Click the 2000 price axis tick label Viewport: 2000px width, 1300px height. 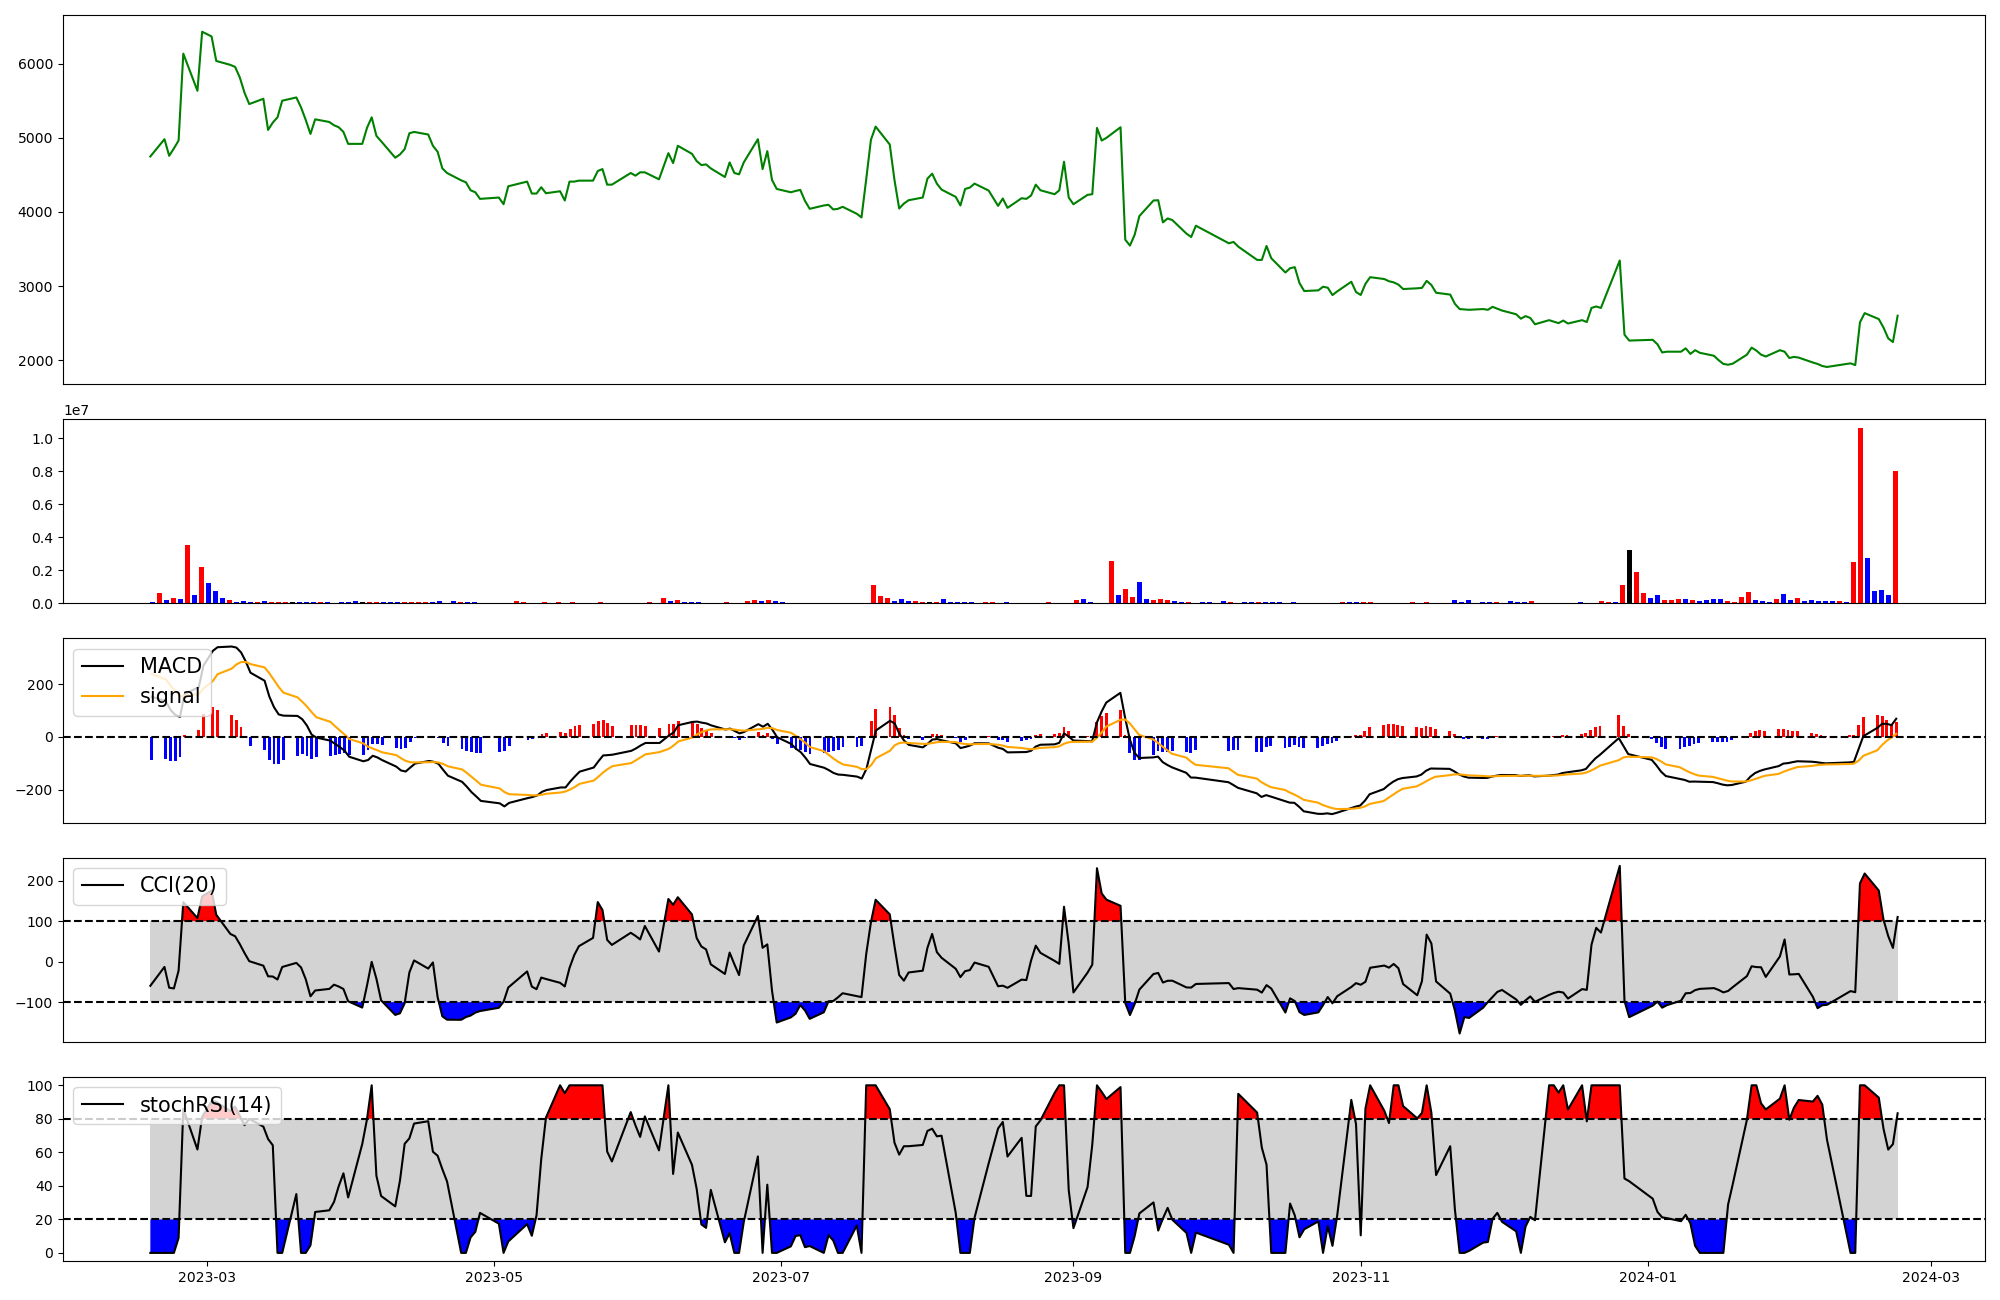point(38,361)
